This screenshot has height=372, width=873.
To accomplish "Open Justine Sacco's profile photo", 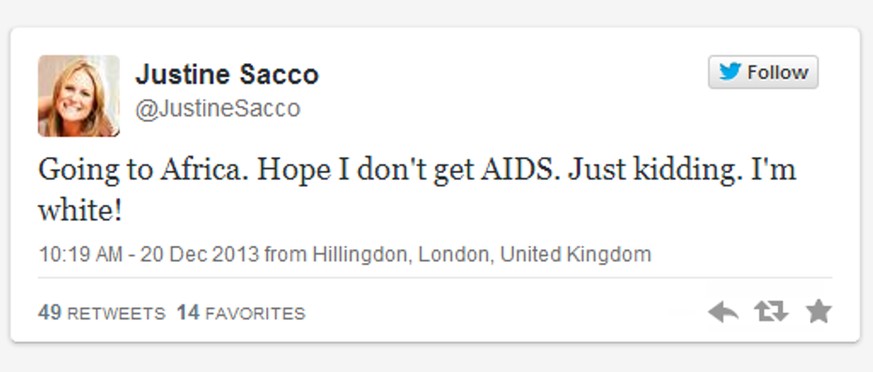I will 79,96.
